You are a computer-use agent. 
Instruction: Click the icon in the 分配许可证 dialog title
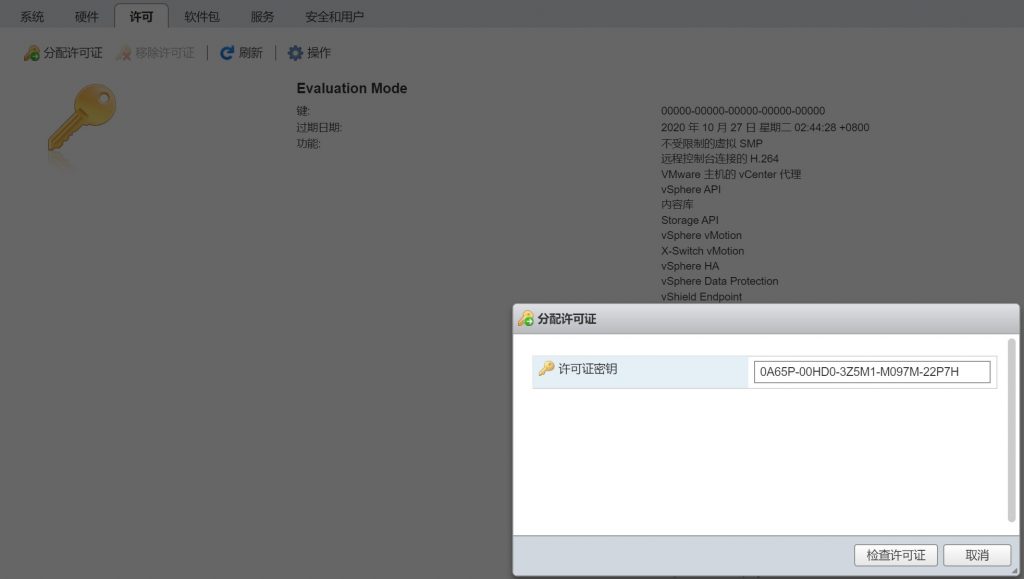(525, 319)
